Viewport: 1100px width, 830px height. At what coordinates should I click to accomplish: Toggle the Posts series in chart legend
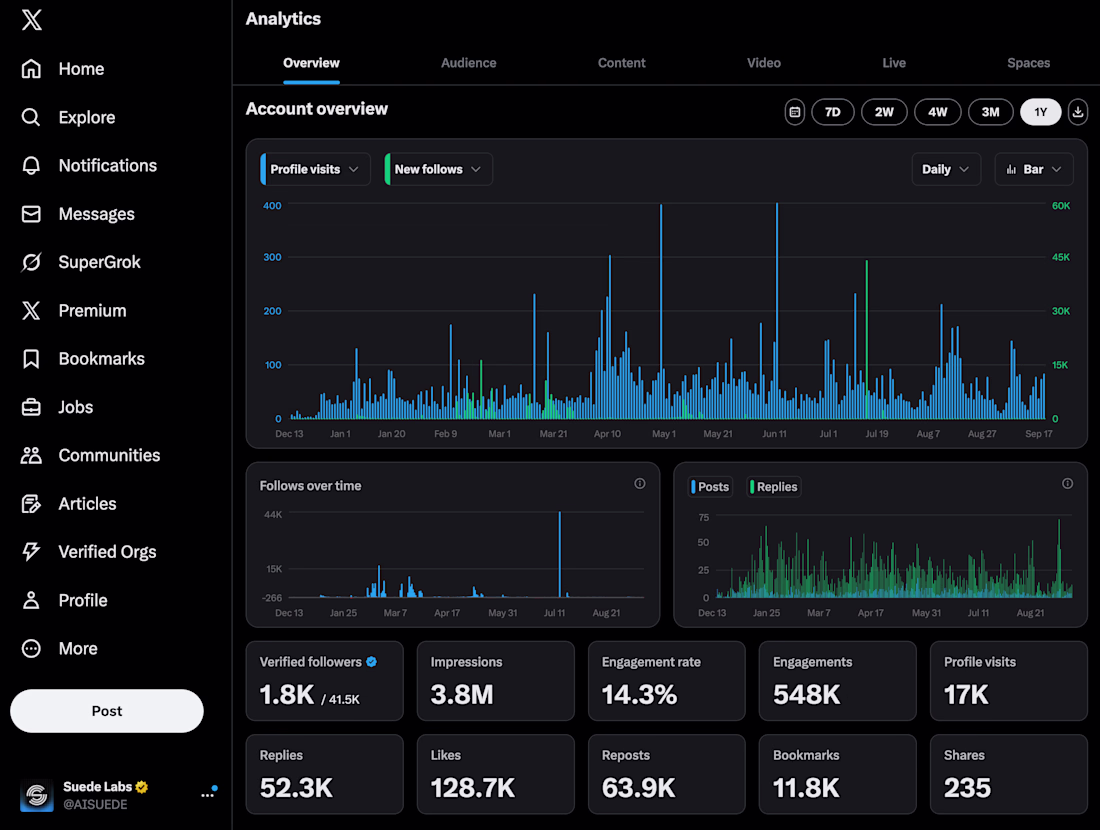(x=710, y=487)
